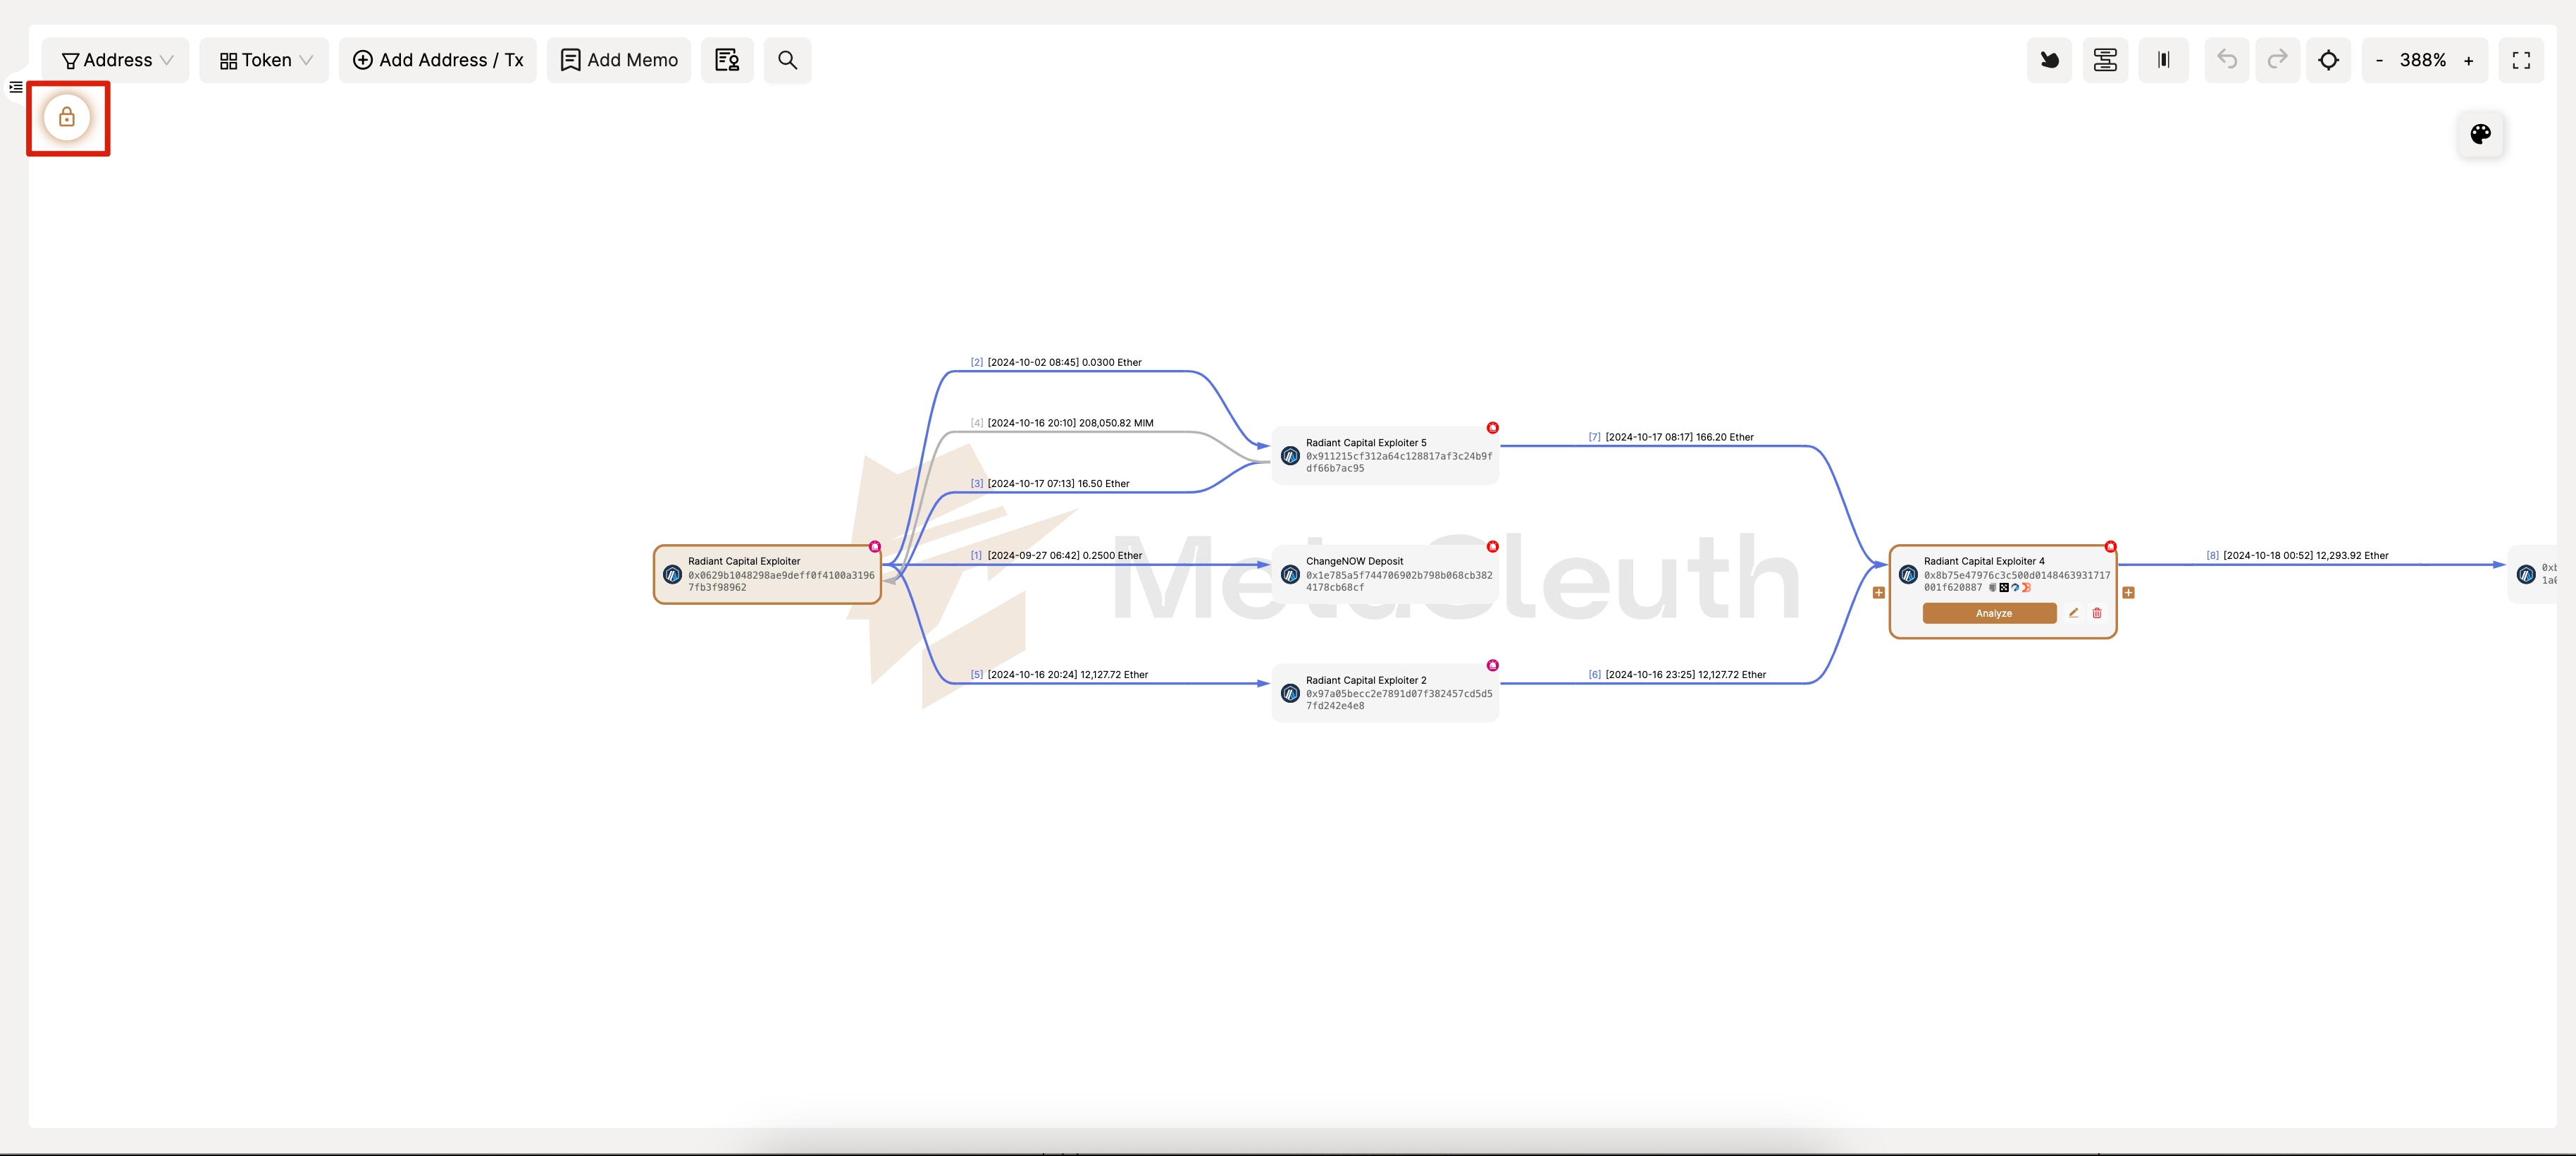Expand outgoing transfers right of Exploiter 4

click(x=2128, y=593)
